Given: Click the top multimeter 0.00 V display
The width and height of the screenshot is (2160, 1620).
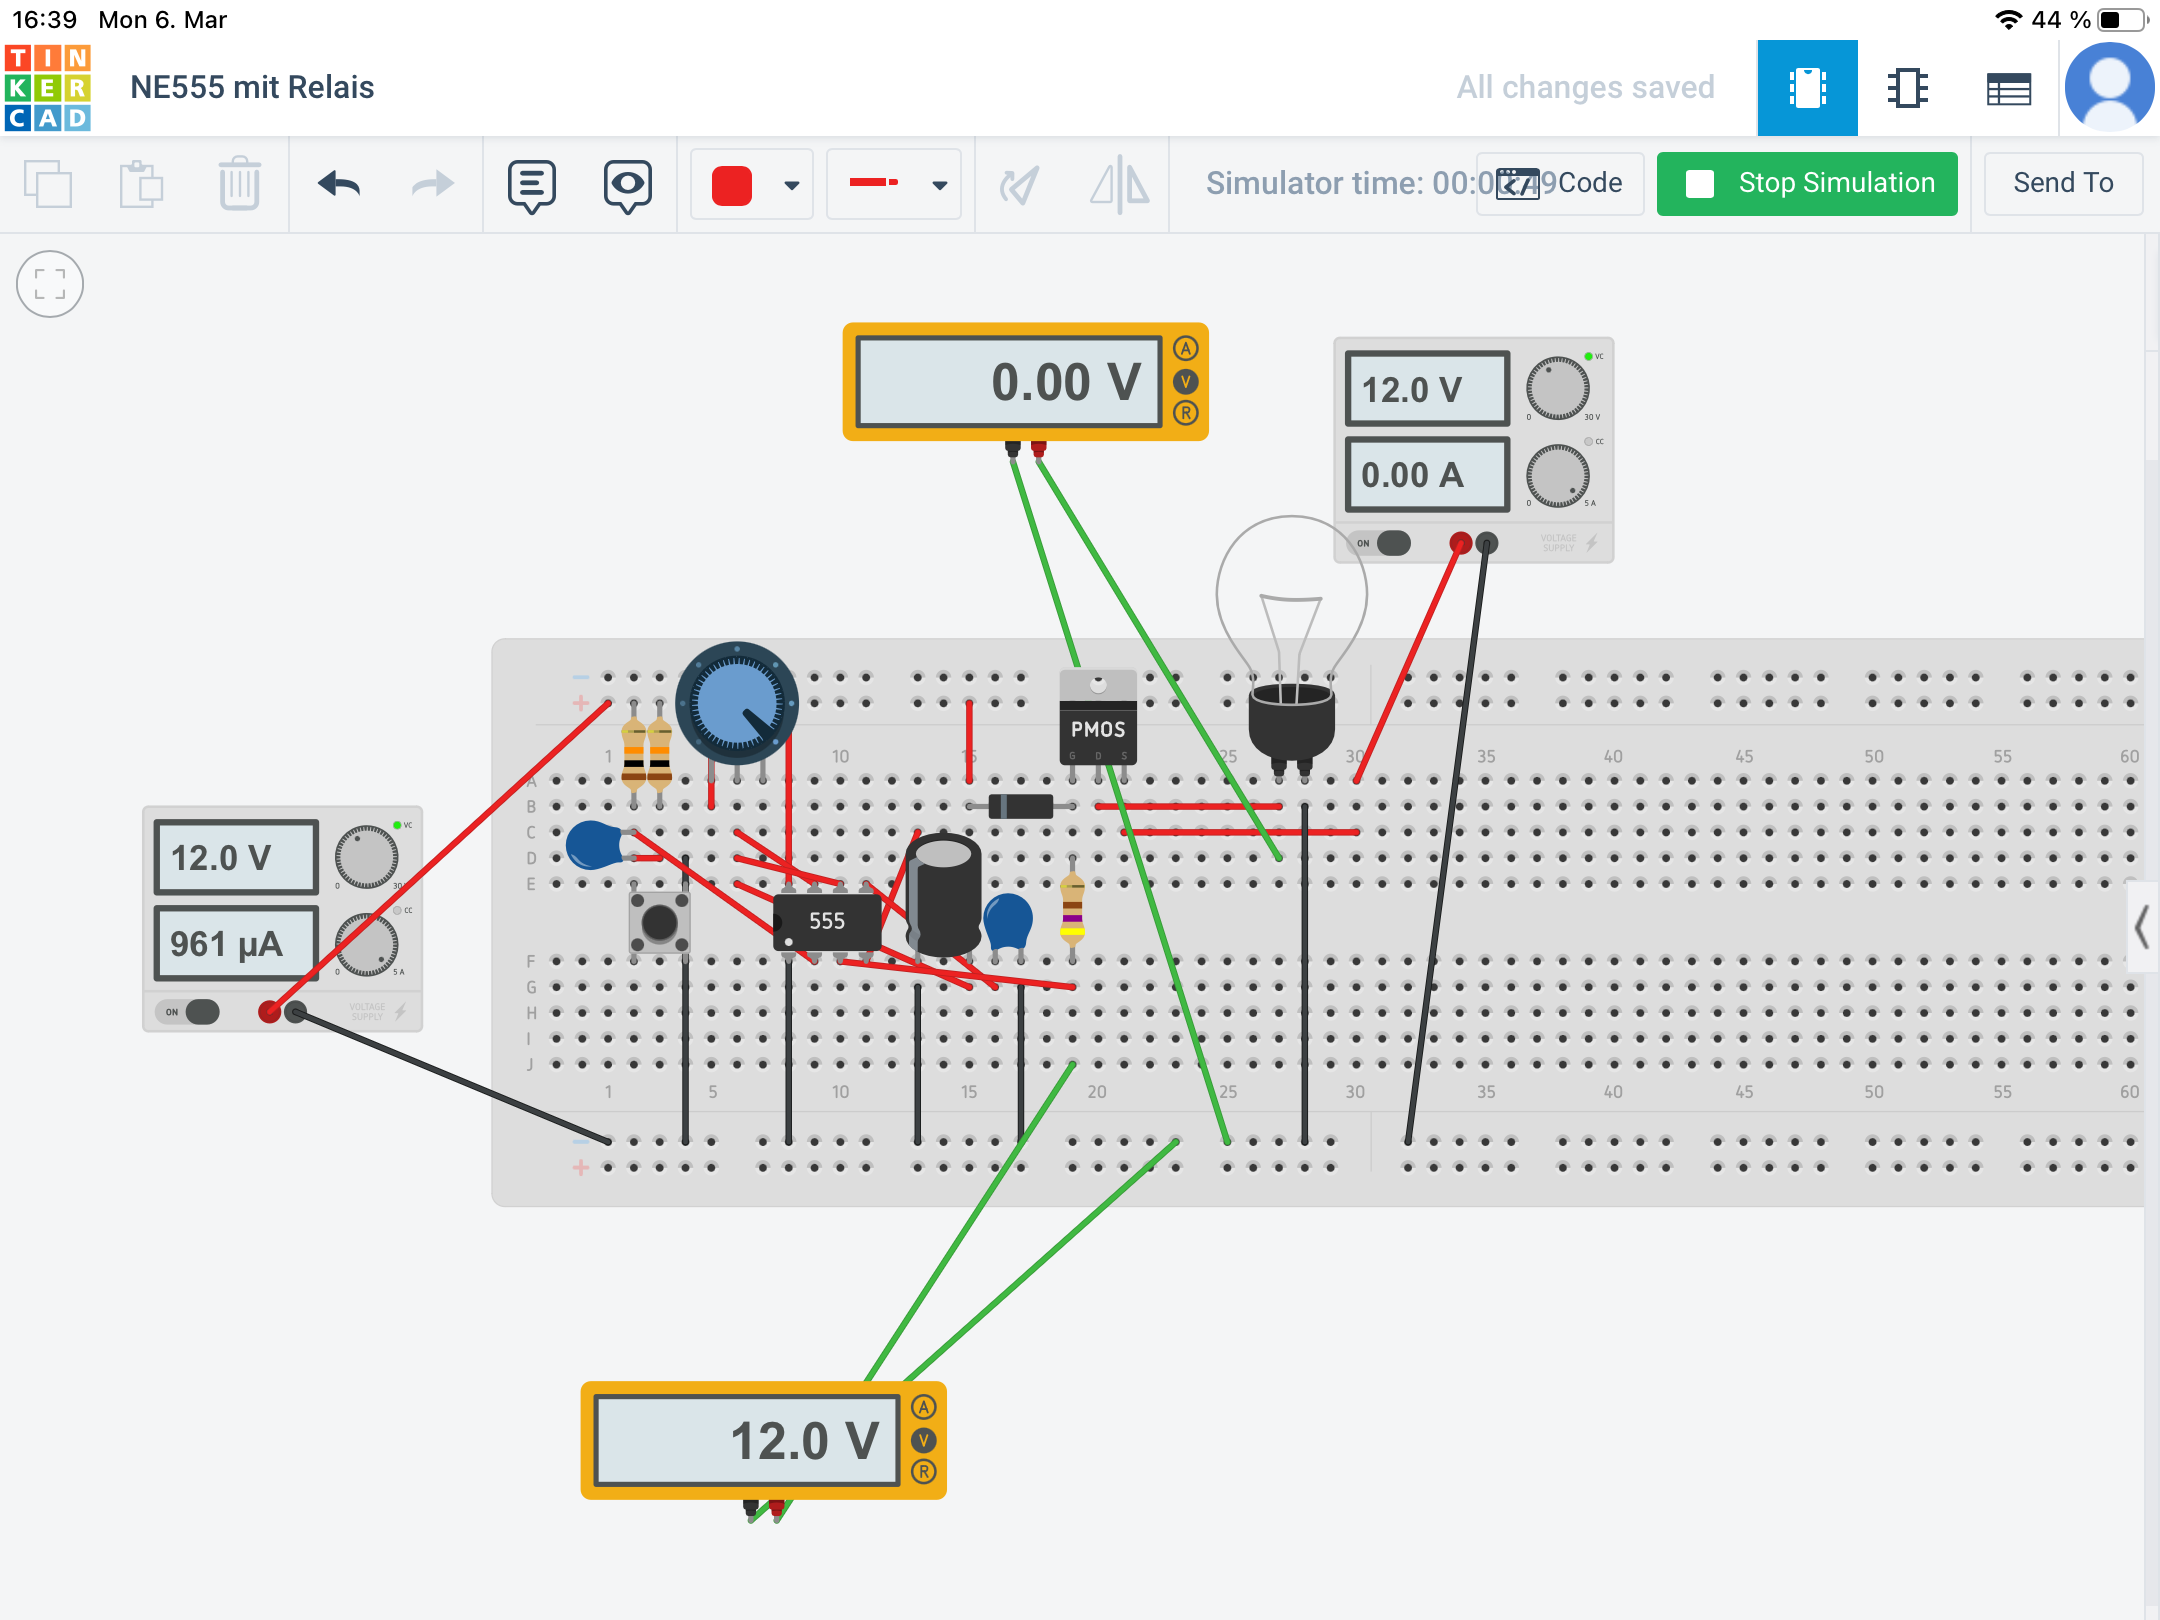Looking at the screenshot, I should [1010, 382].
